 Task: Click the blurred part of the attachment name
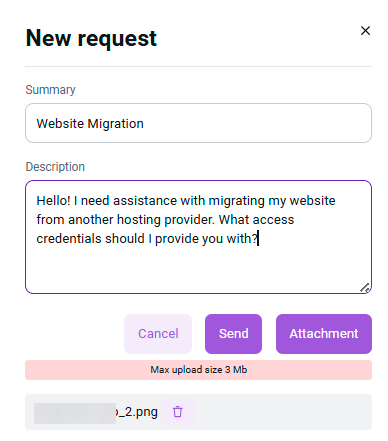click(75, 413)
